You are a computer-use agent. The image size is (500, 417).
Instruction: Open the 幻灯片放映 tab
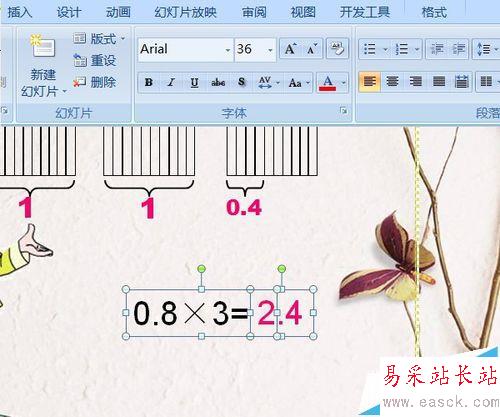185,13
